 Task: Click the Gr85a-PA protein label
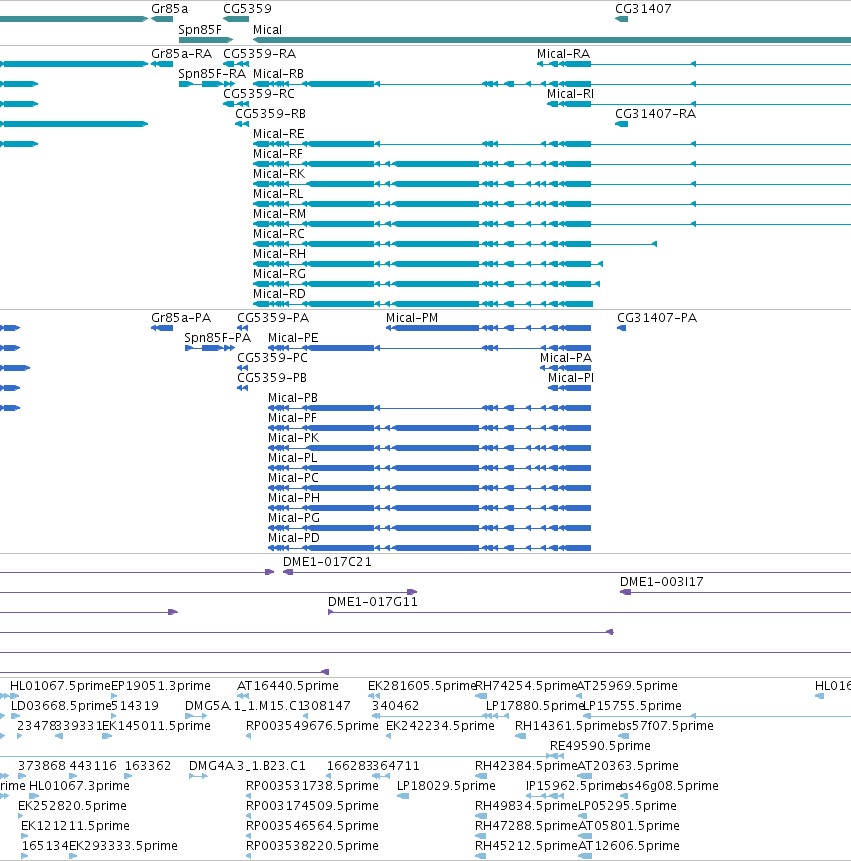click(181, 318)
